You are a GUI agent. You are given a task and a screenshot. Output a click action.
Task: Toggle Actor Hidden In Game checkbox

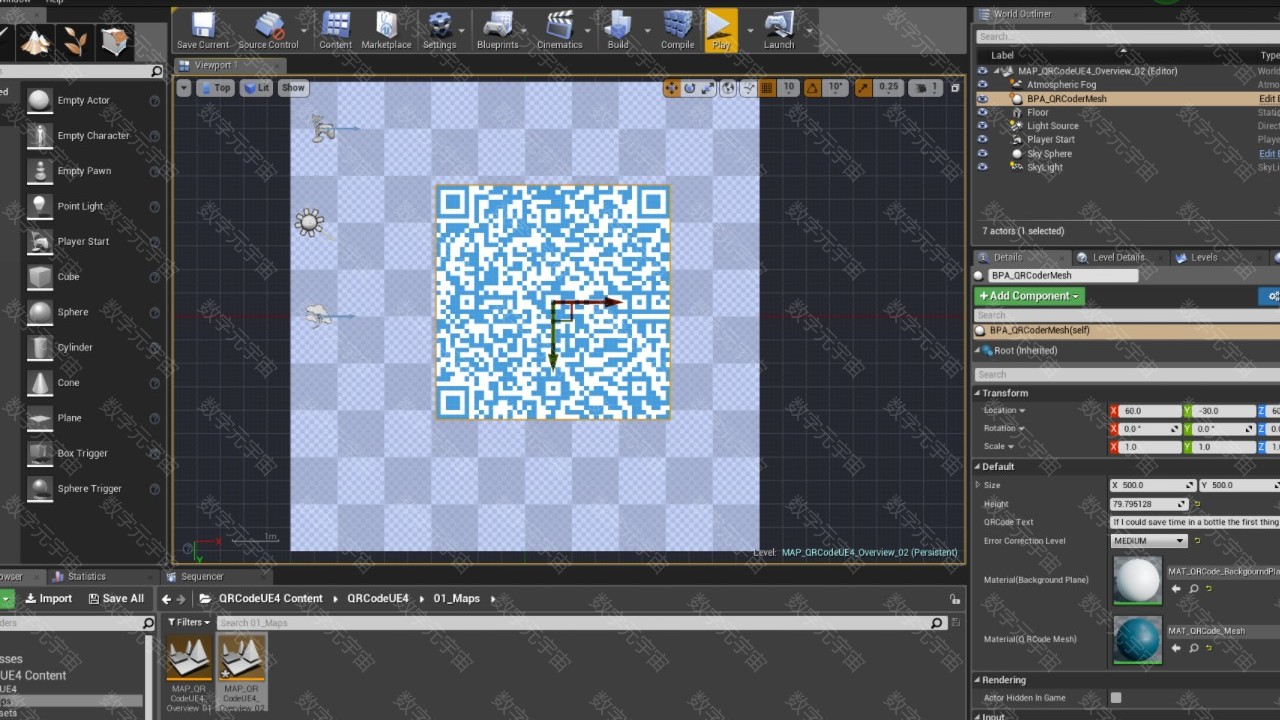click(x=1116, y=698)
